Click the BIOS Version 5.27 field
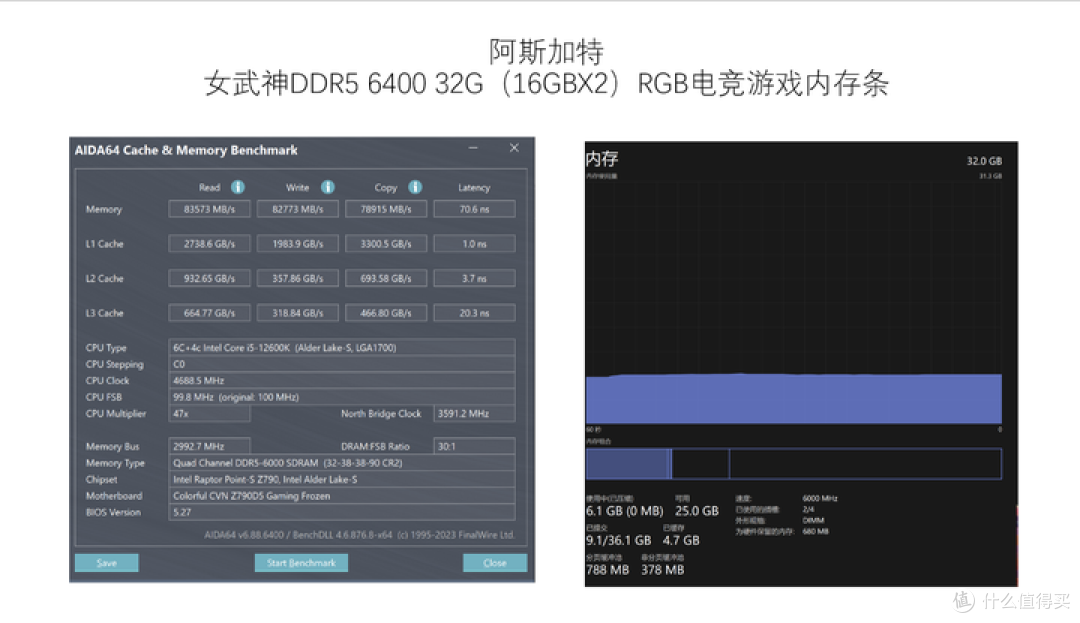Screen dimensions: 1080x623 pos(342,512)
